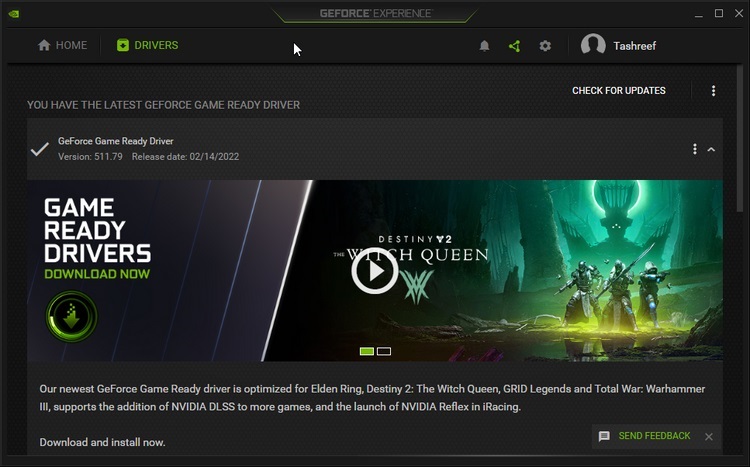Image resolution: width=750 pixels, height=467 pixels.
Task: Select the first banner slide indicator
Action: point(367,351)
